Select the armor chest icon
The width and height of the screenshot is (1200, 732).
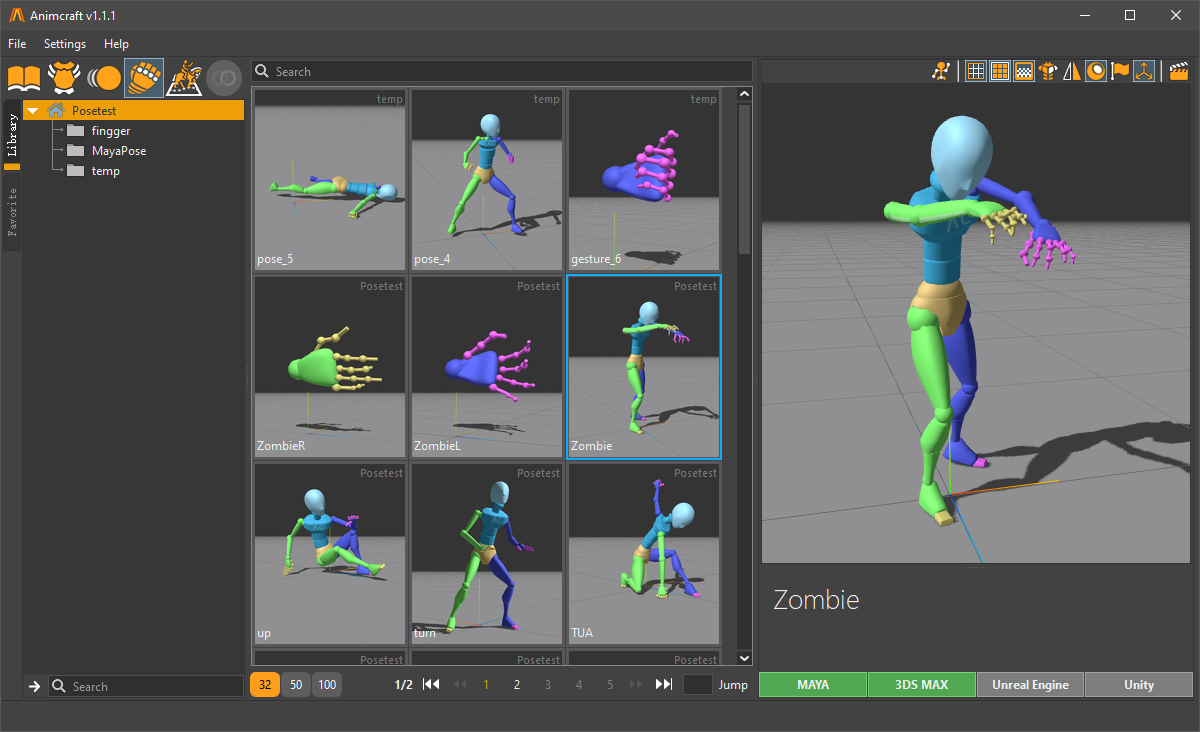(x=64, y=77)
